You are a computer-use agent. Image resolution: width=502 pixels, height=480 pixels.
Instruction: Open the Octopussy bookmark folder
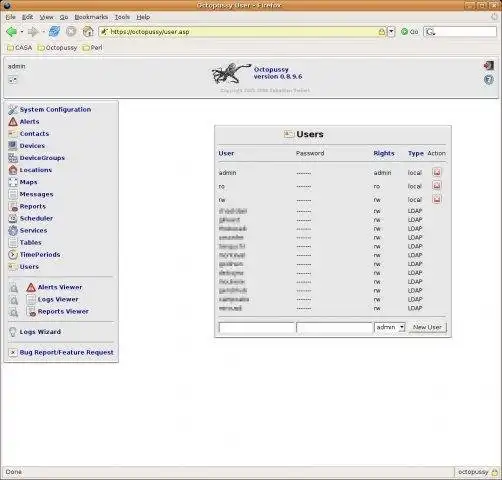[x=57, y=48]
